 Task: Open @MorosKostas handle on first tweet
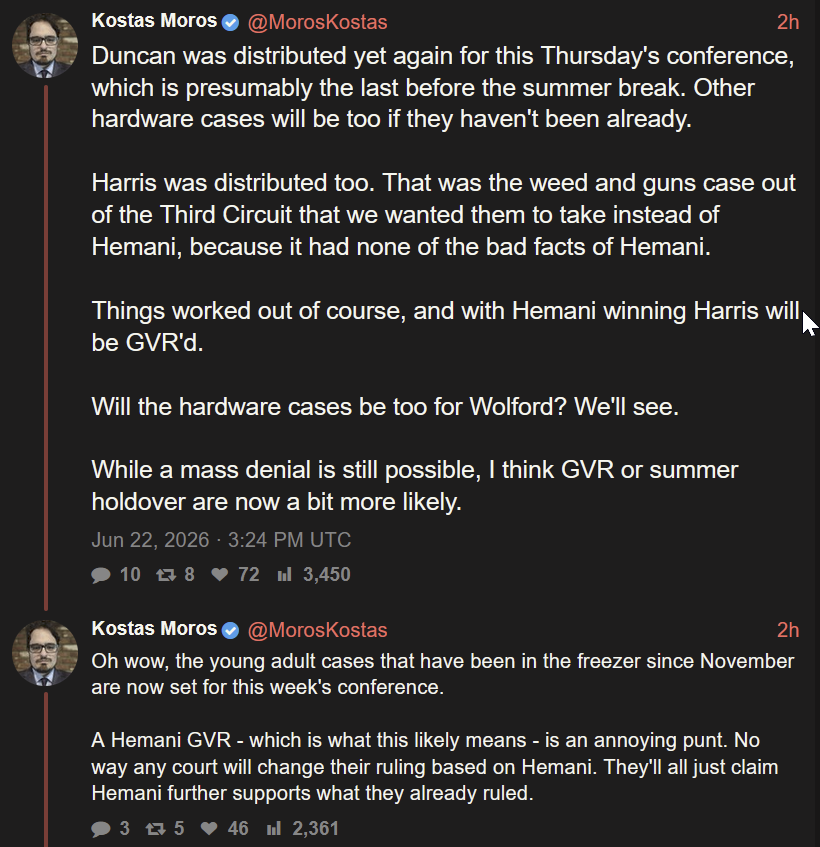tap(317, 22)
